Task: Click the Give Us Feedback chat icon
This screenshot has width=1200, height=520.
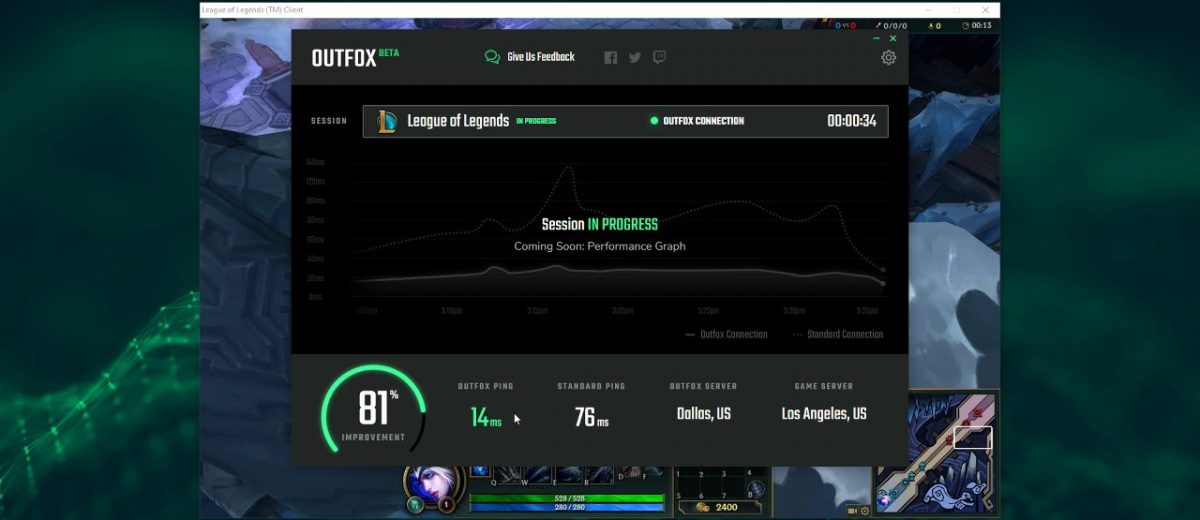Action: (x=492, y=57)
